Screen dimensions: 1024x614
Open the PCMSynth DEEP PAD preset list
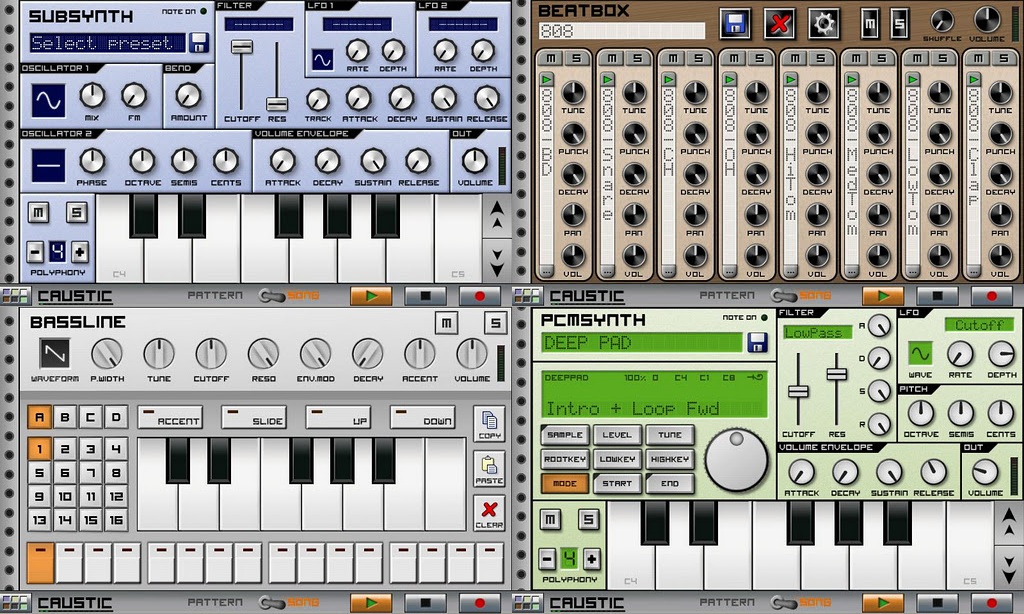(643, 342)
